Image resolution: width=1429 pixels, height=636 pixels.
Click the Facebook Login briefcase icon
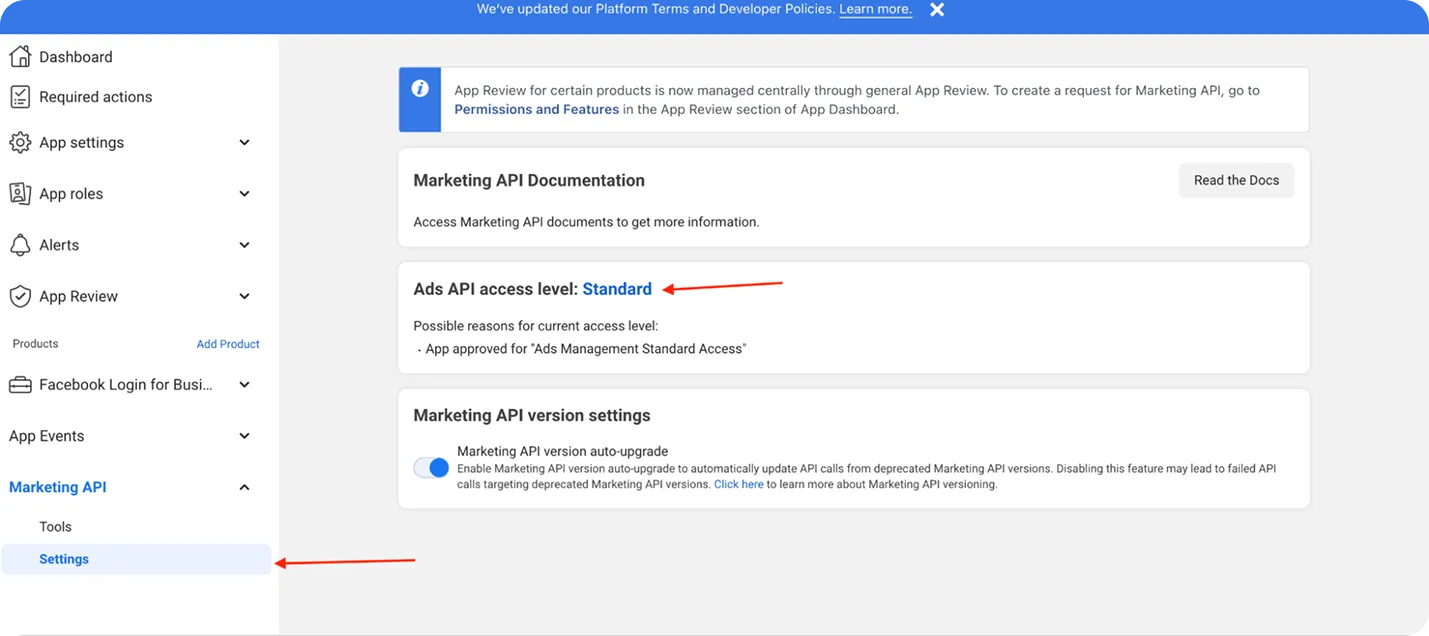(20, 385)
